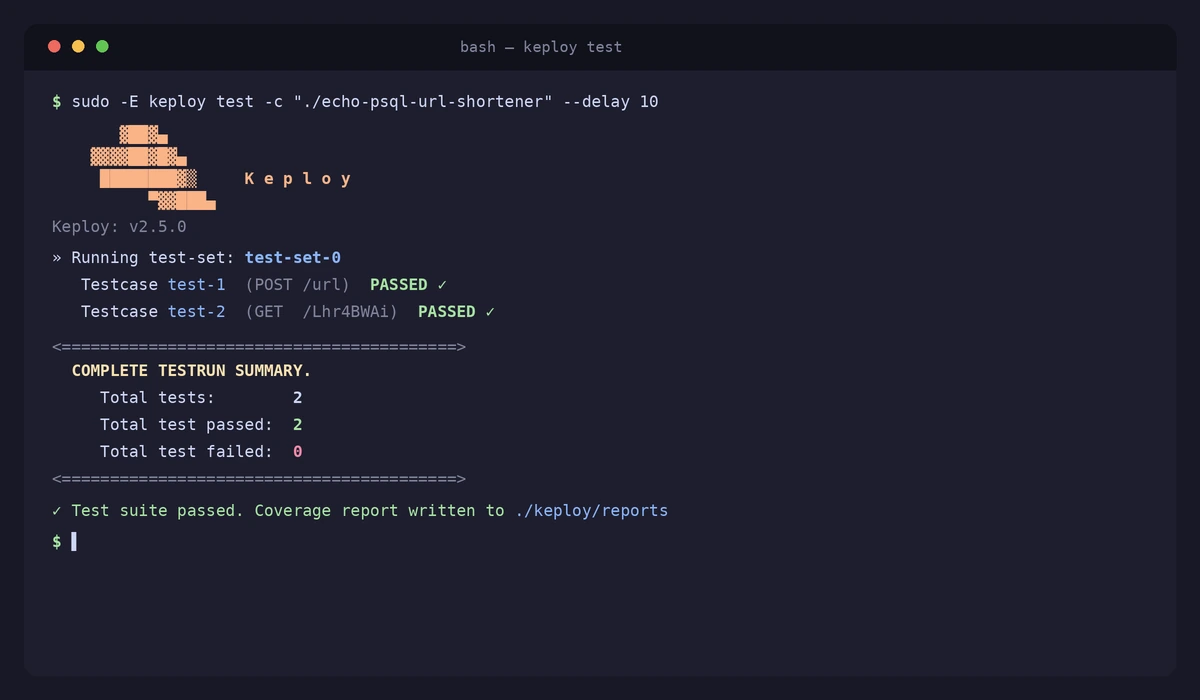Click the 'test-1' testcase name

pyautogui.click(x=197, y=285)
